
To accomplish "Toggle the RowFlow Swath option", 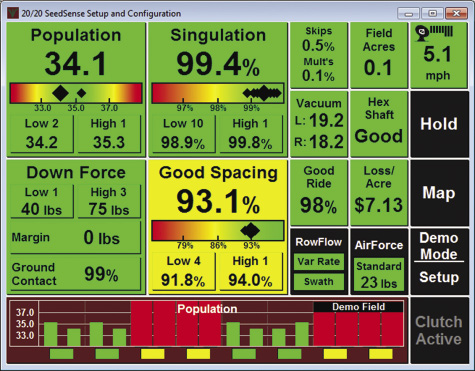I will pos(319,282).
